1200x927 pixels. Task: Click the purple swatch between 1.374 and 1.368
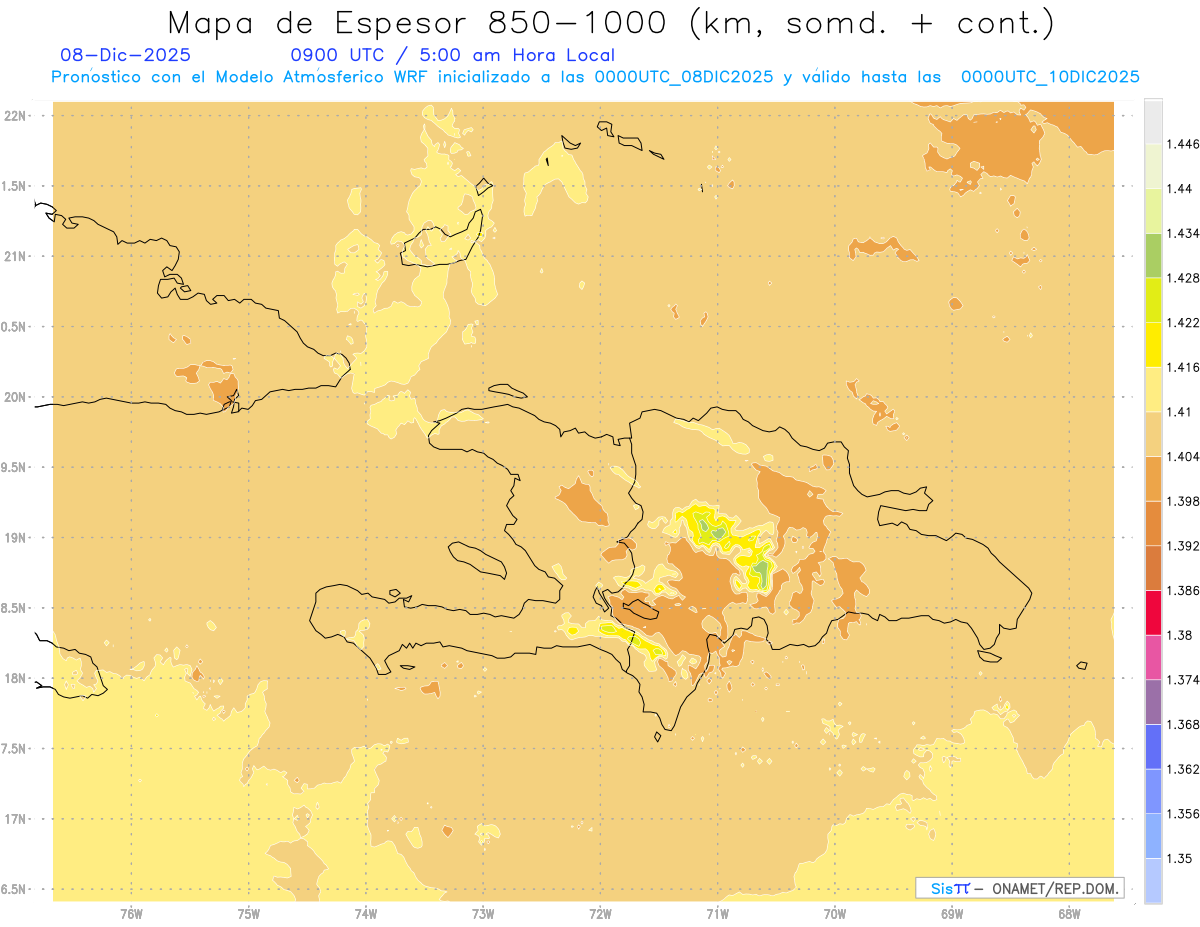[x=1153, y=702]
